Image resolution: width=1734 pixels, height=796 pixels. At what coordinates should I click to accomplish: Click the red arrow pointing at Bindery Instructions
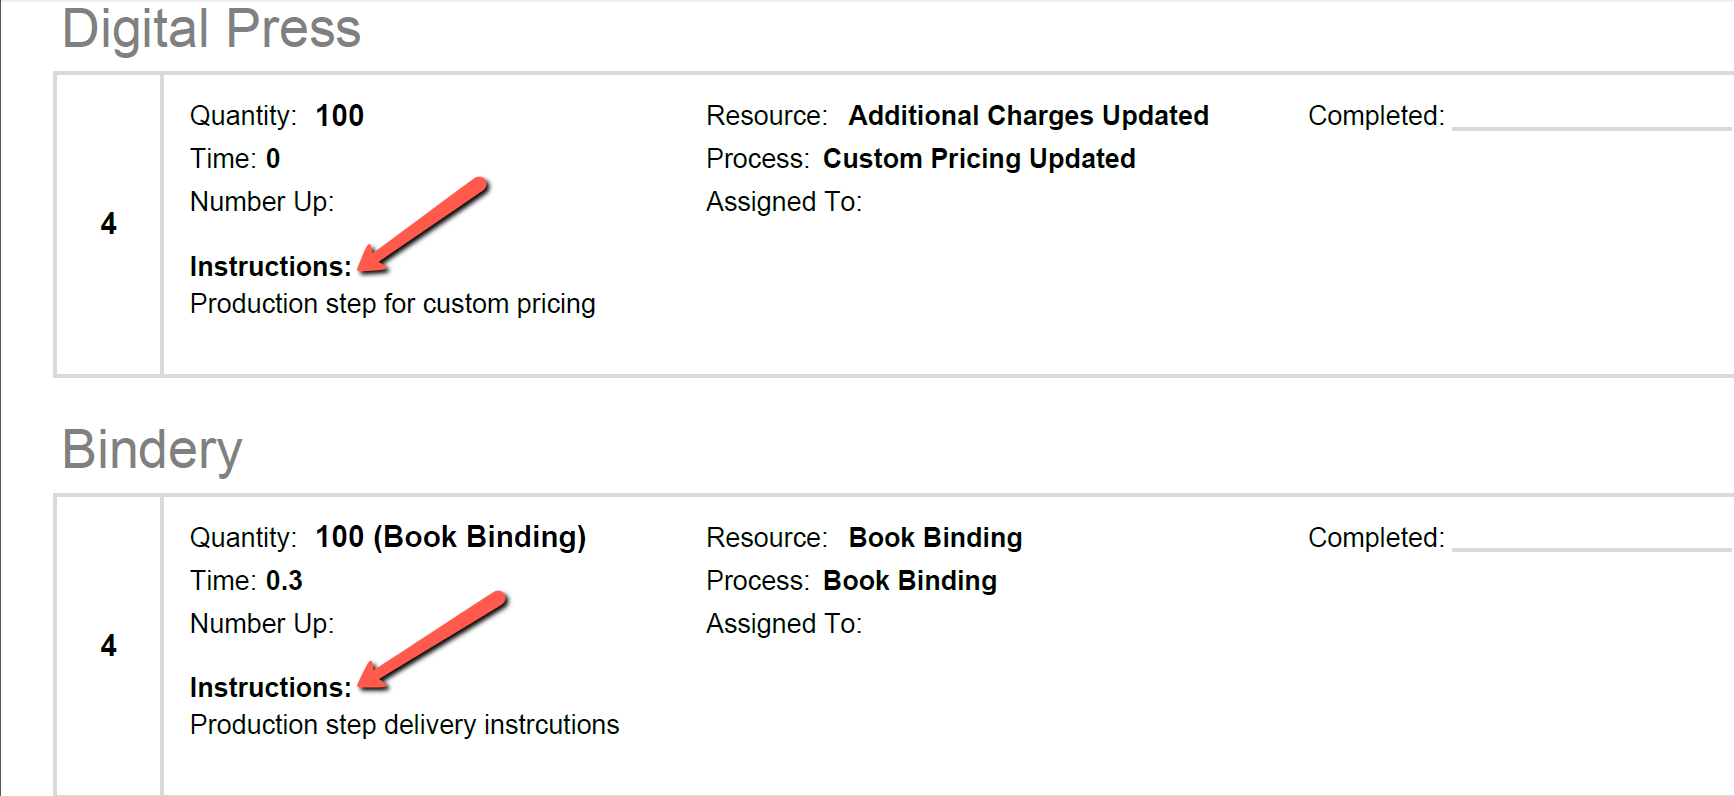coord(433,640)
